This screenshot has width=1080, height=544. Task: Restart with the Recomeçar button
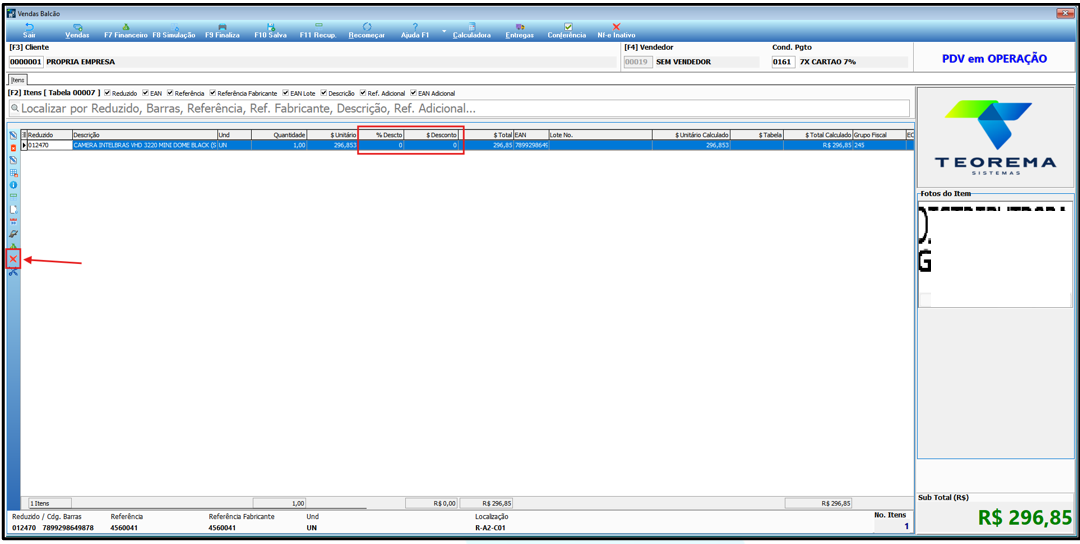[366, 30]
